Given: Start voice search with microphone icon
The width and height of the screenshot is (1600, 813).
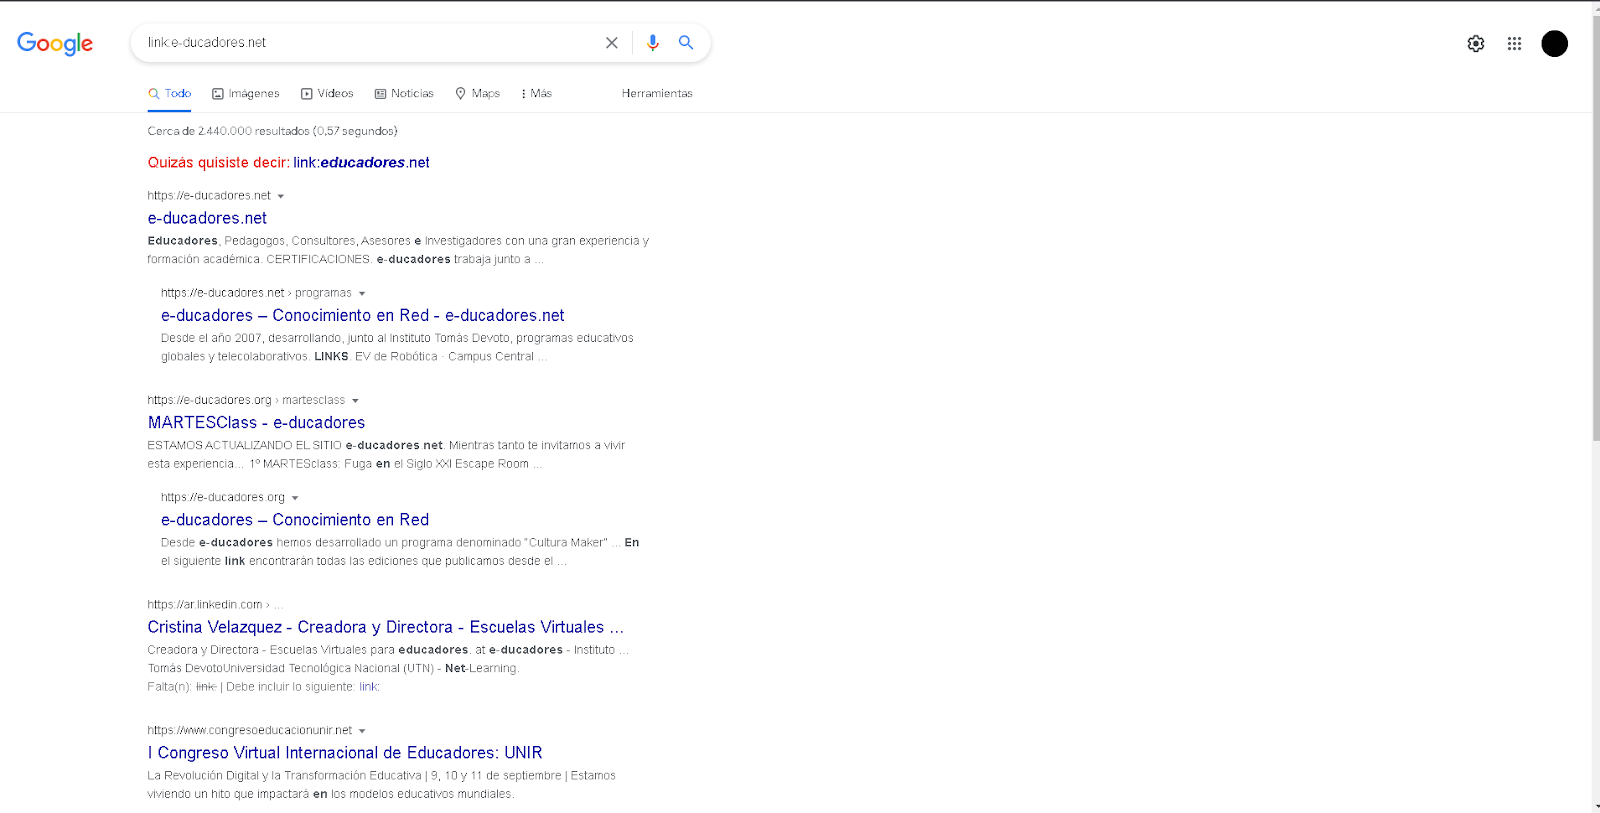Looking at the screenshot, I should pos(653,43).
